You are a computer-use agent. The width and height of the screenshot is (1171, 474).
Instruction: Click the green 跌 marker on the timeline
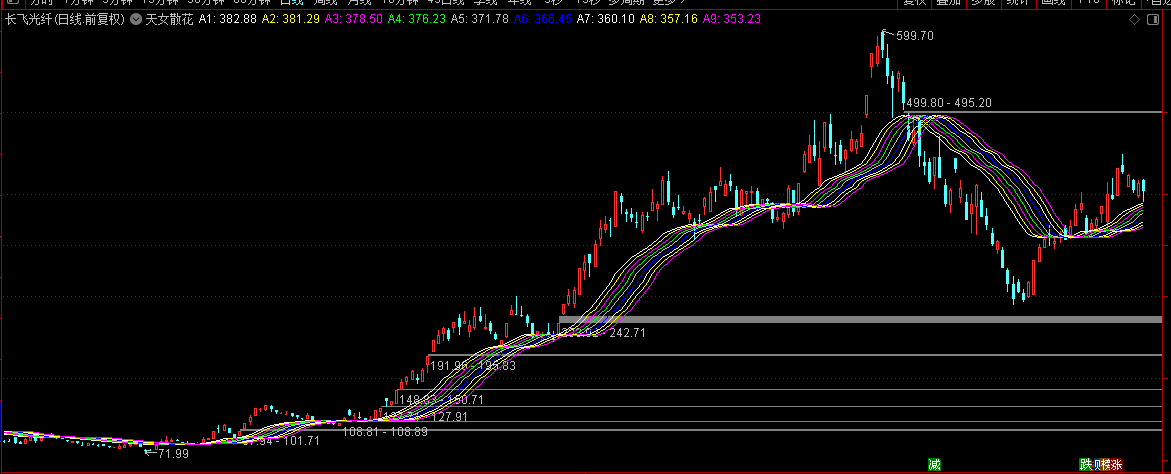point(1085,464)
